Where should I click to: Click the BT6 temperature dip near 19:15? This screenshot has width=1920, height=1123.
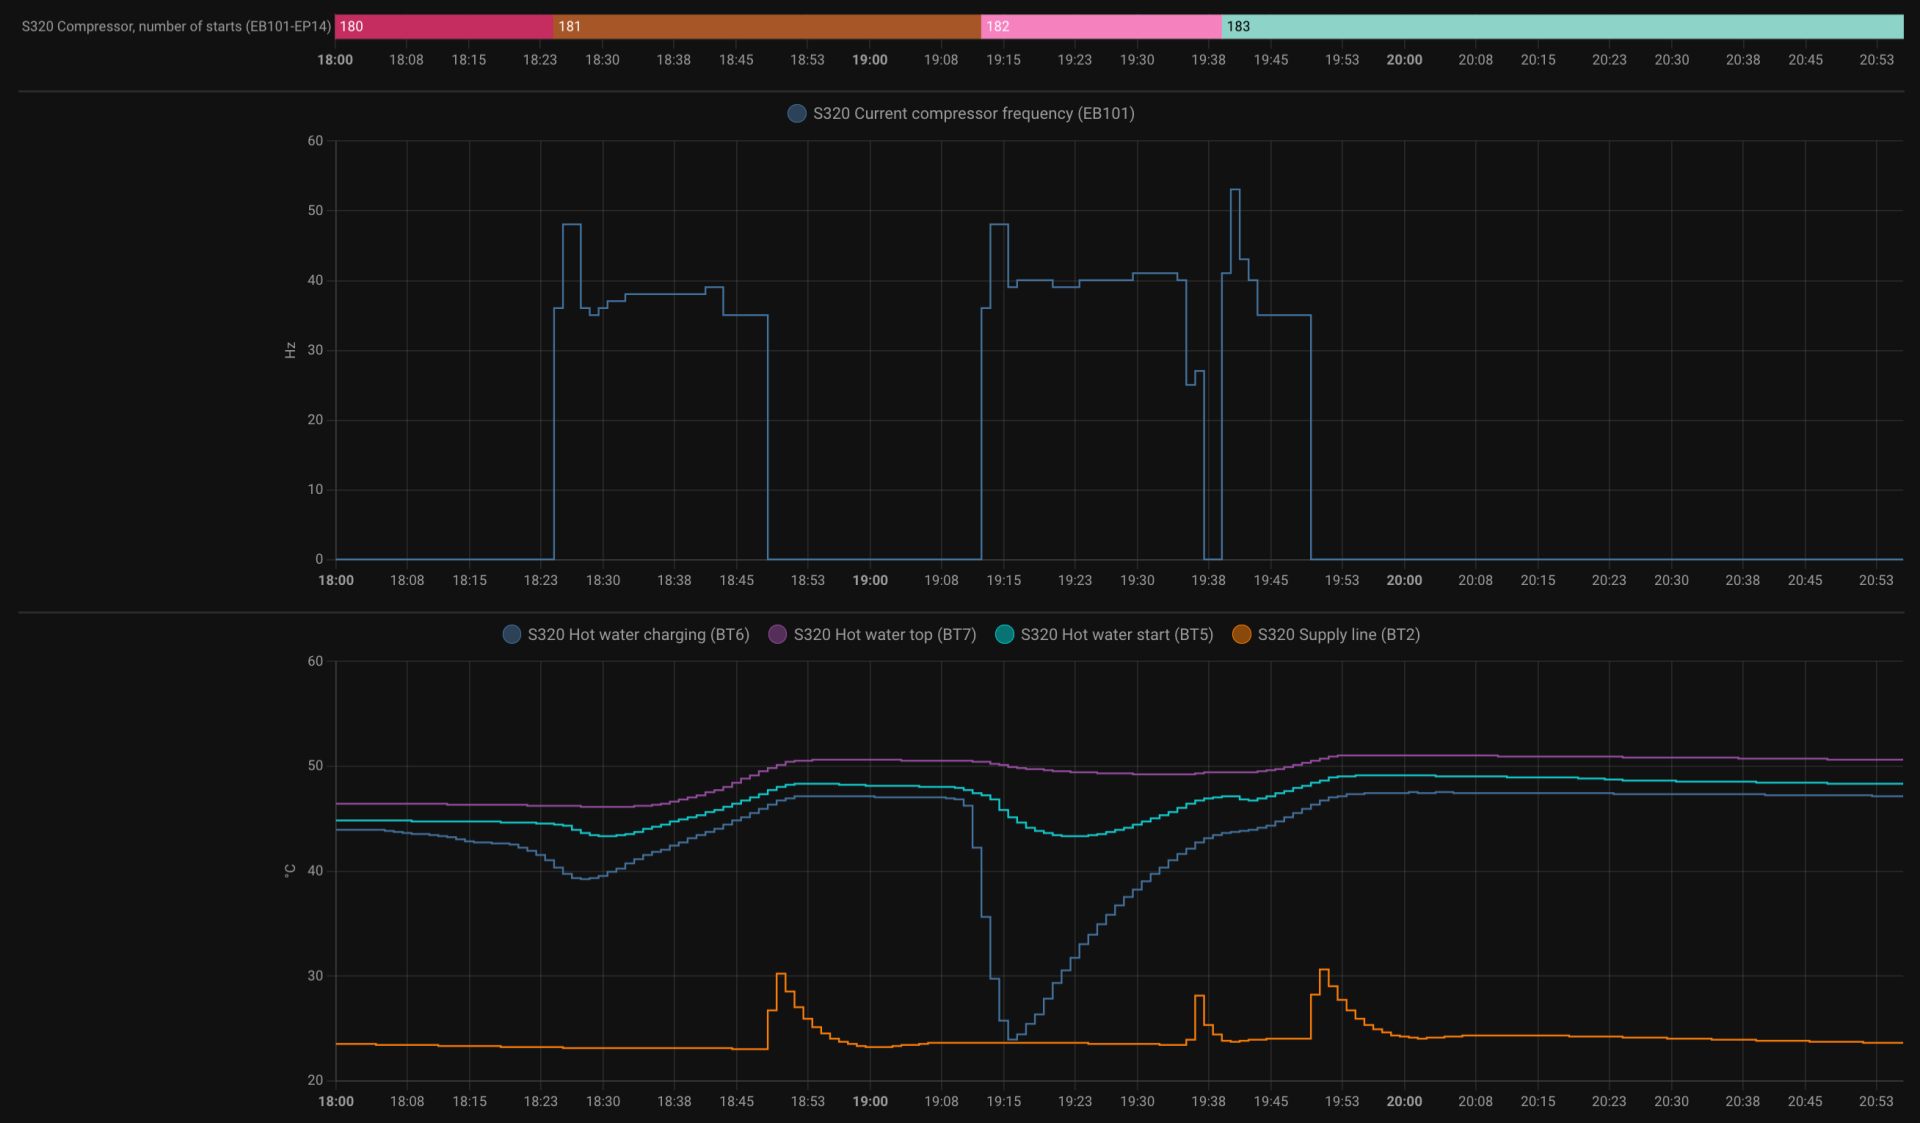click(x=1012, y=1038)
